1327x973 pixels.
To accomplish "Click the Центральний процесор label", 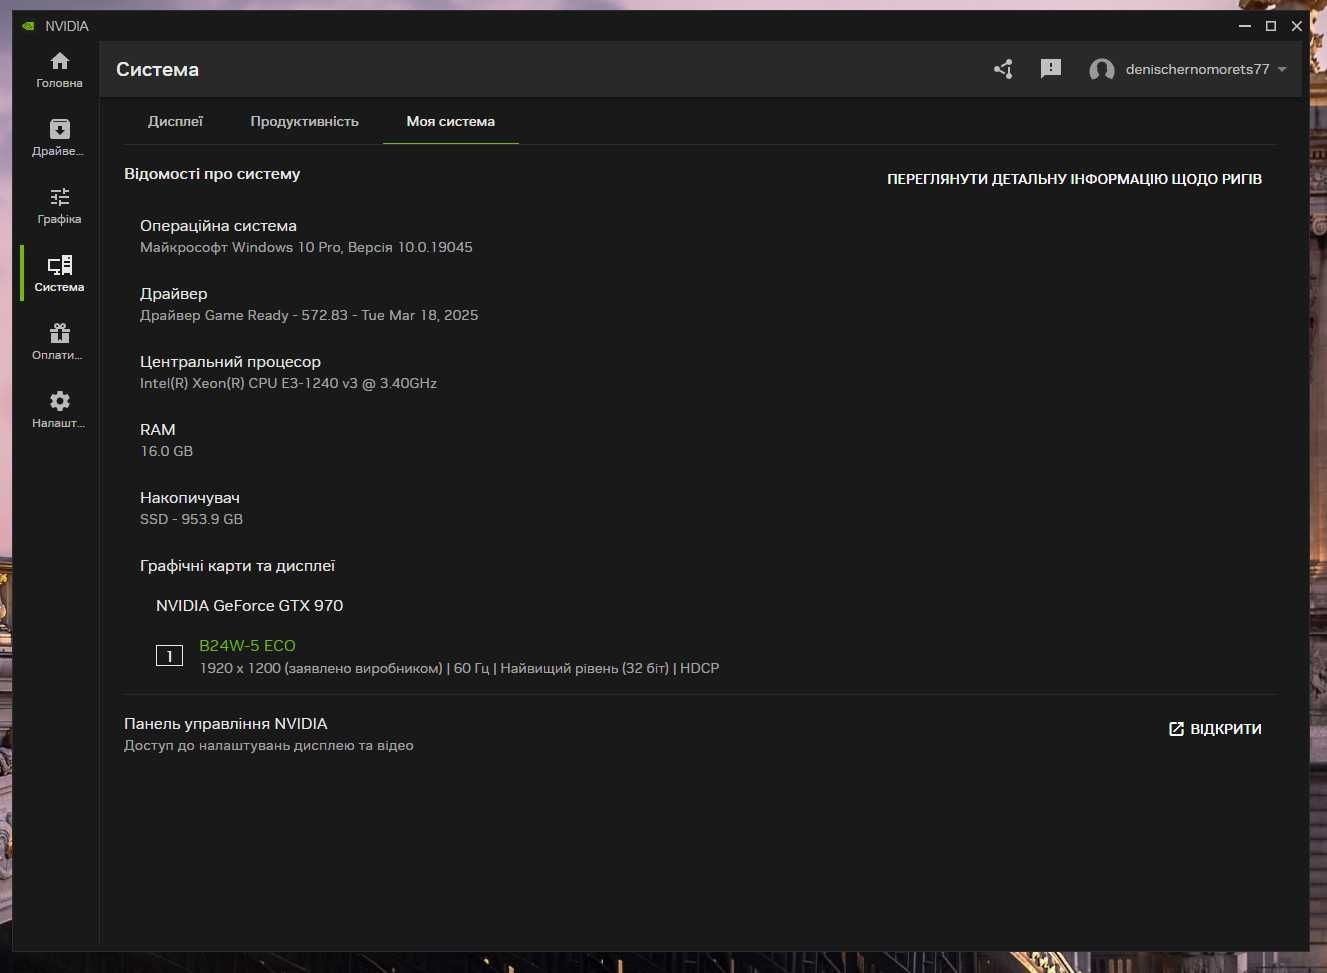I will tap(230, 362).
